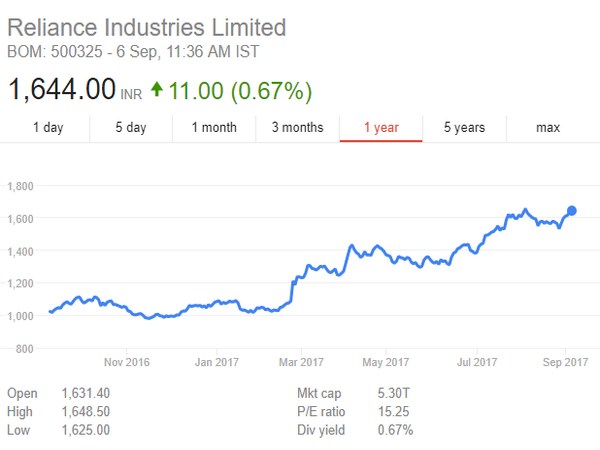
Task: Select the 1 year tab
Action: point(381,127)
